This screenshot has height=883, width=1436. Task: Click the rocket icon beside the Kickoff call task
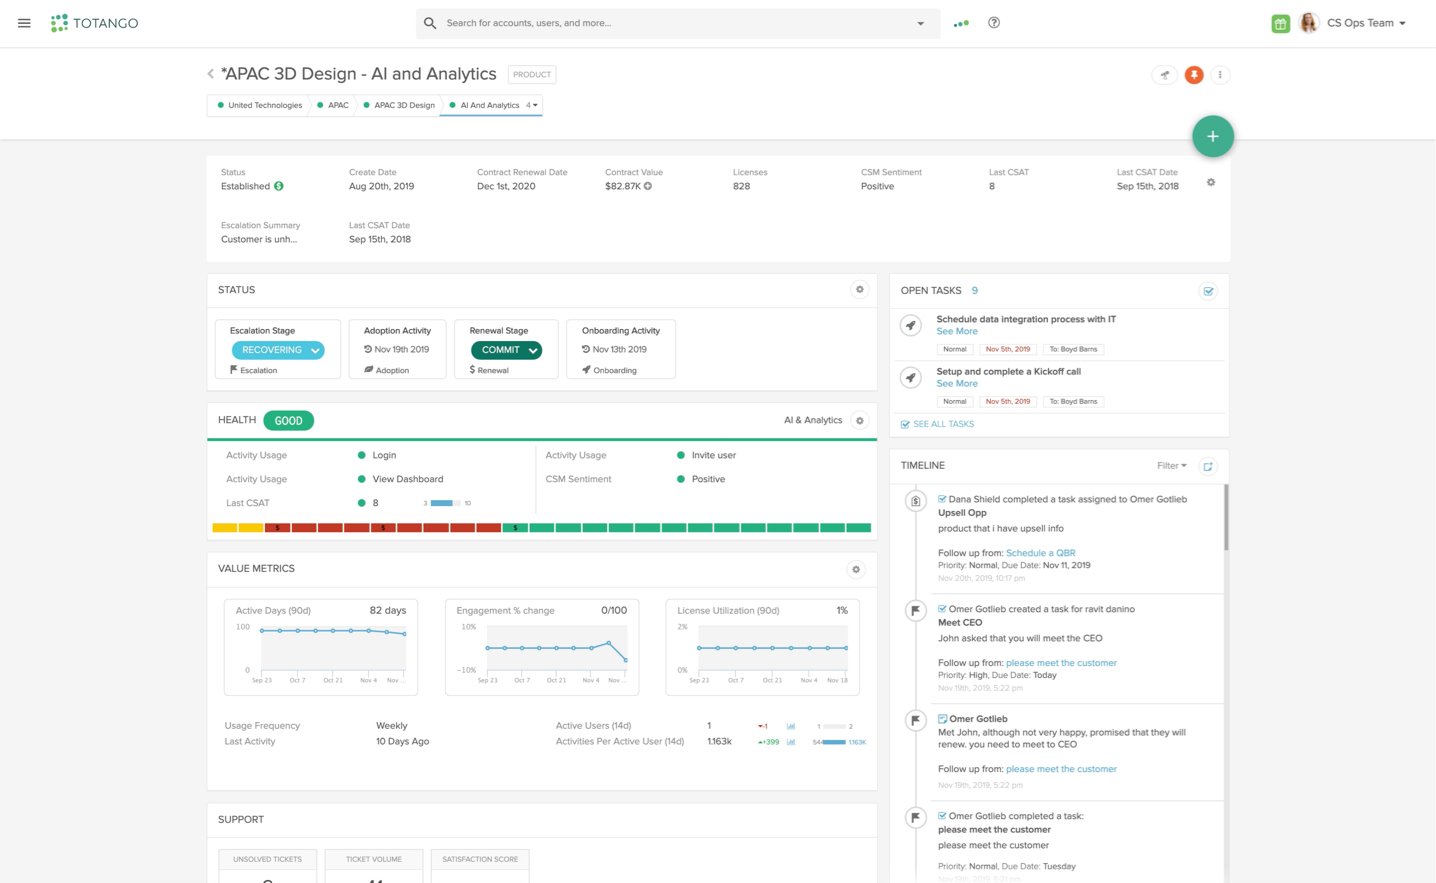click(x=910, y=377)
